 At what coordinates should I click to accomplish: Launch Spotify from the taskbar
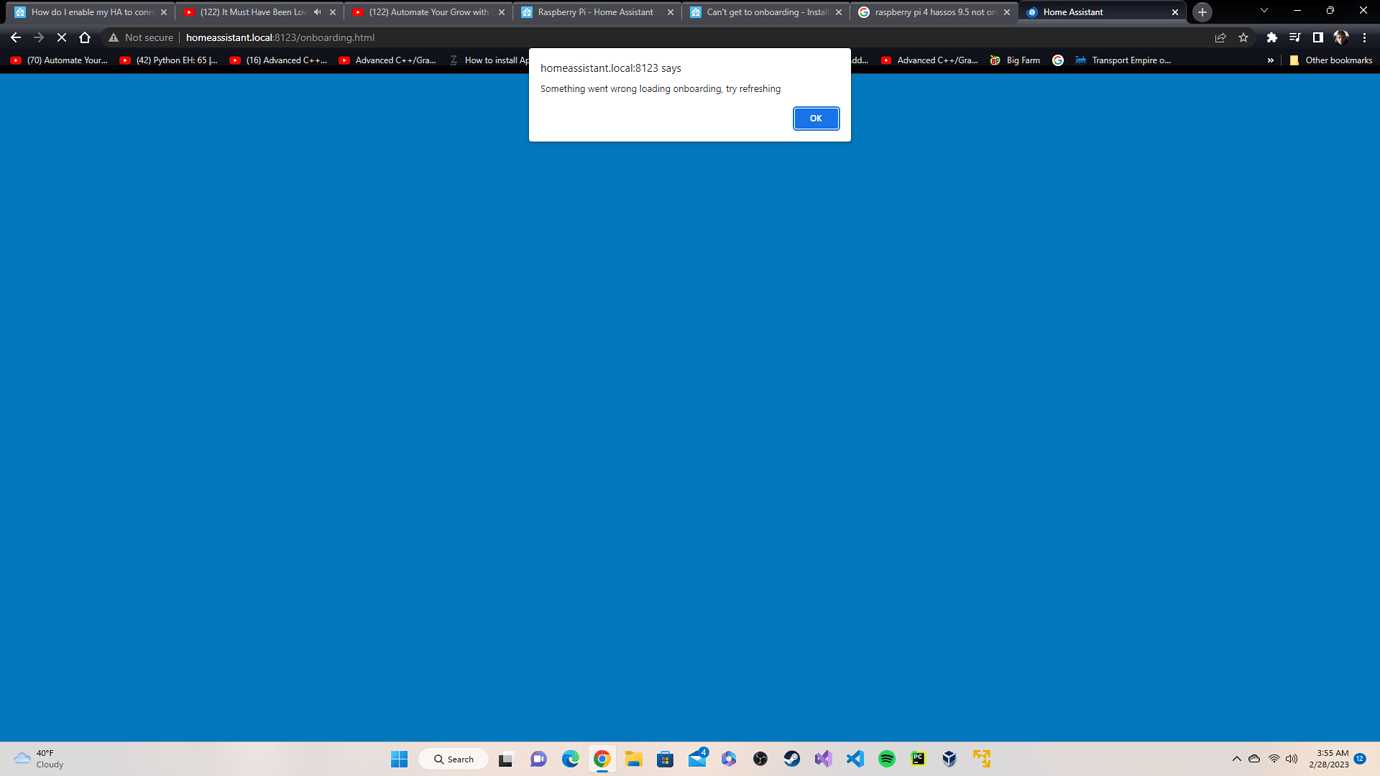click(x=886, y=759)
